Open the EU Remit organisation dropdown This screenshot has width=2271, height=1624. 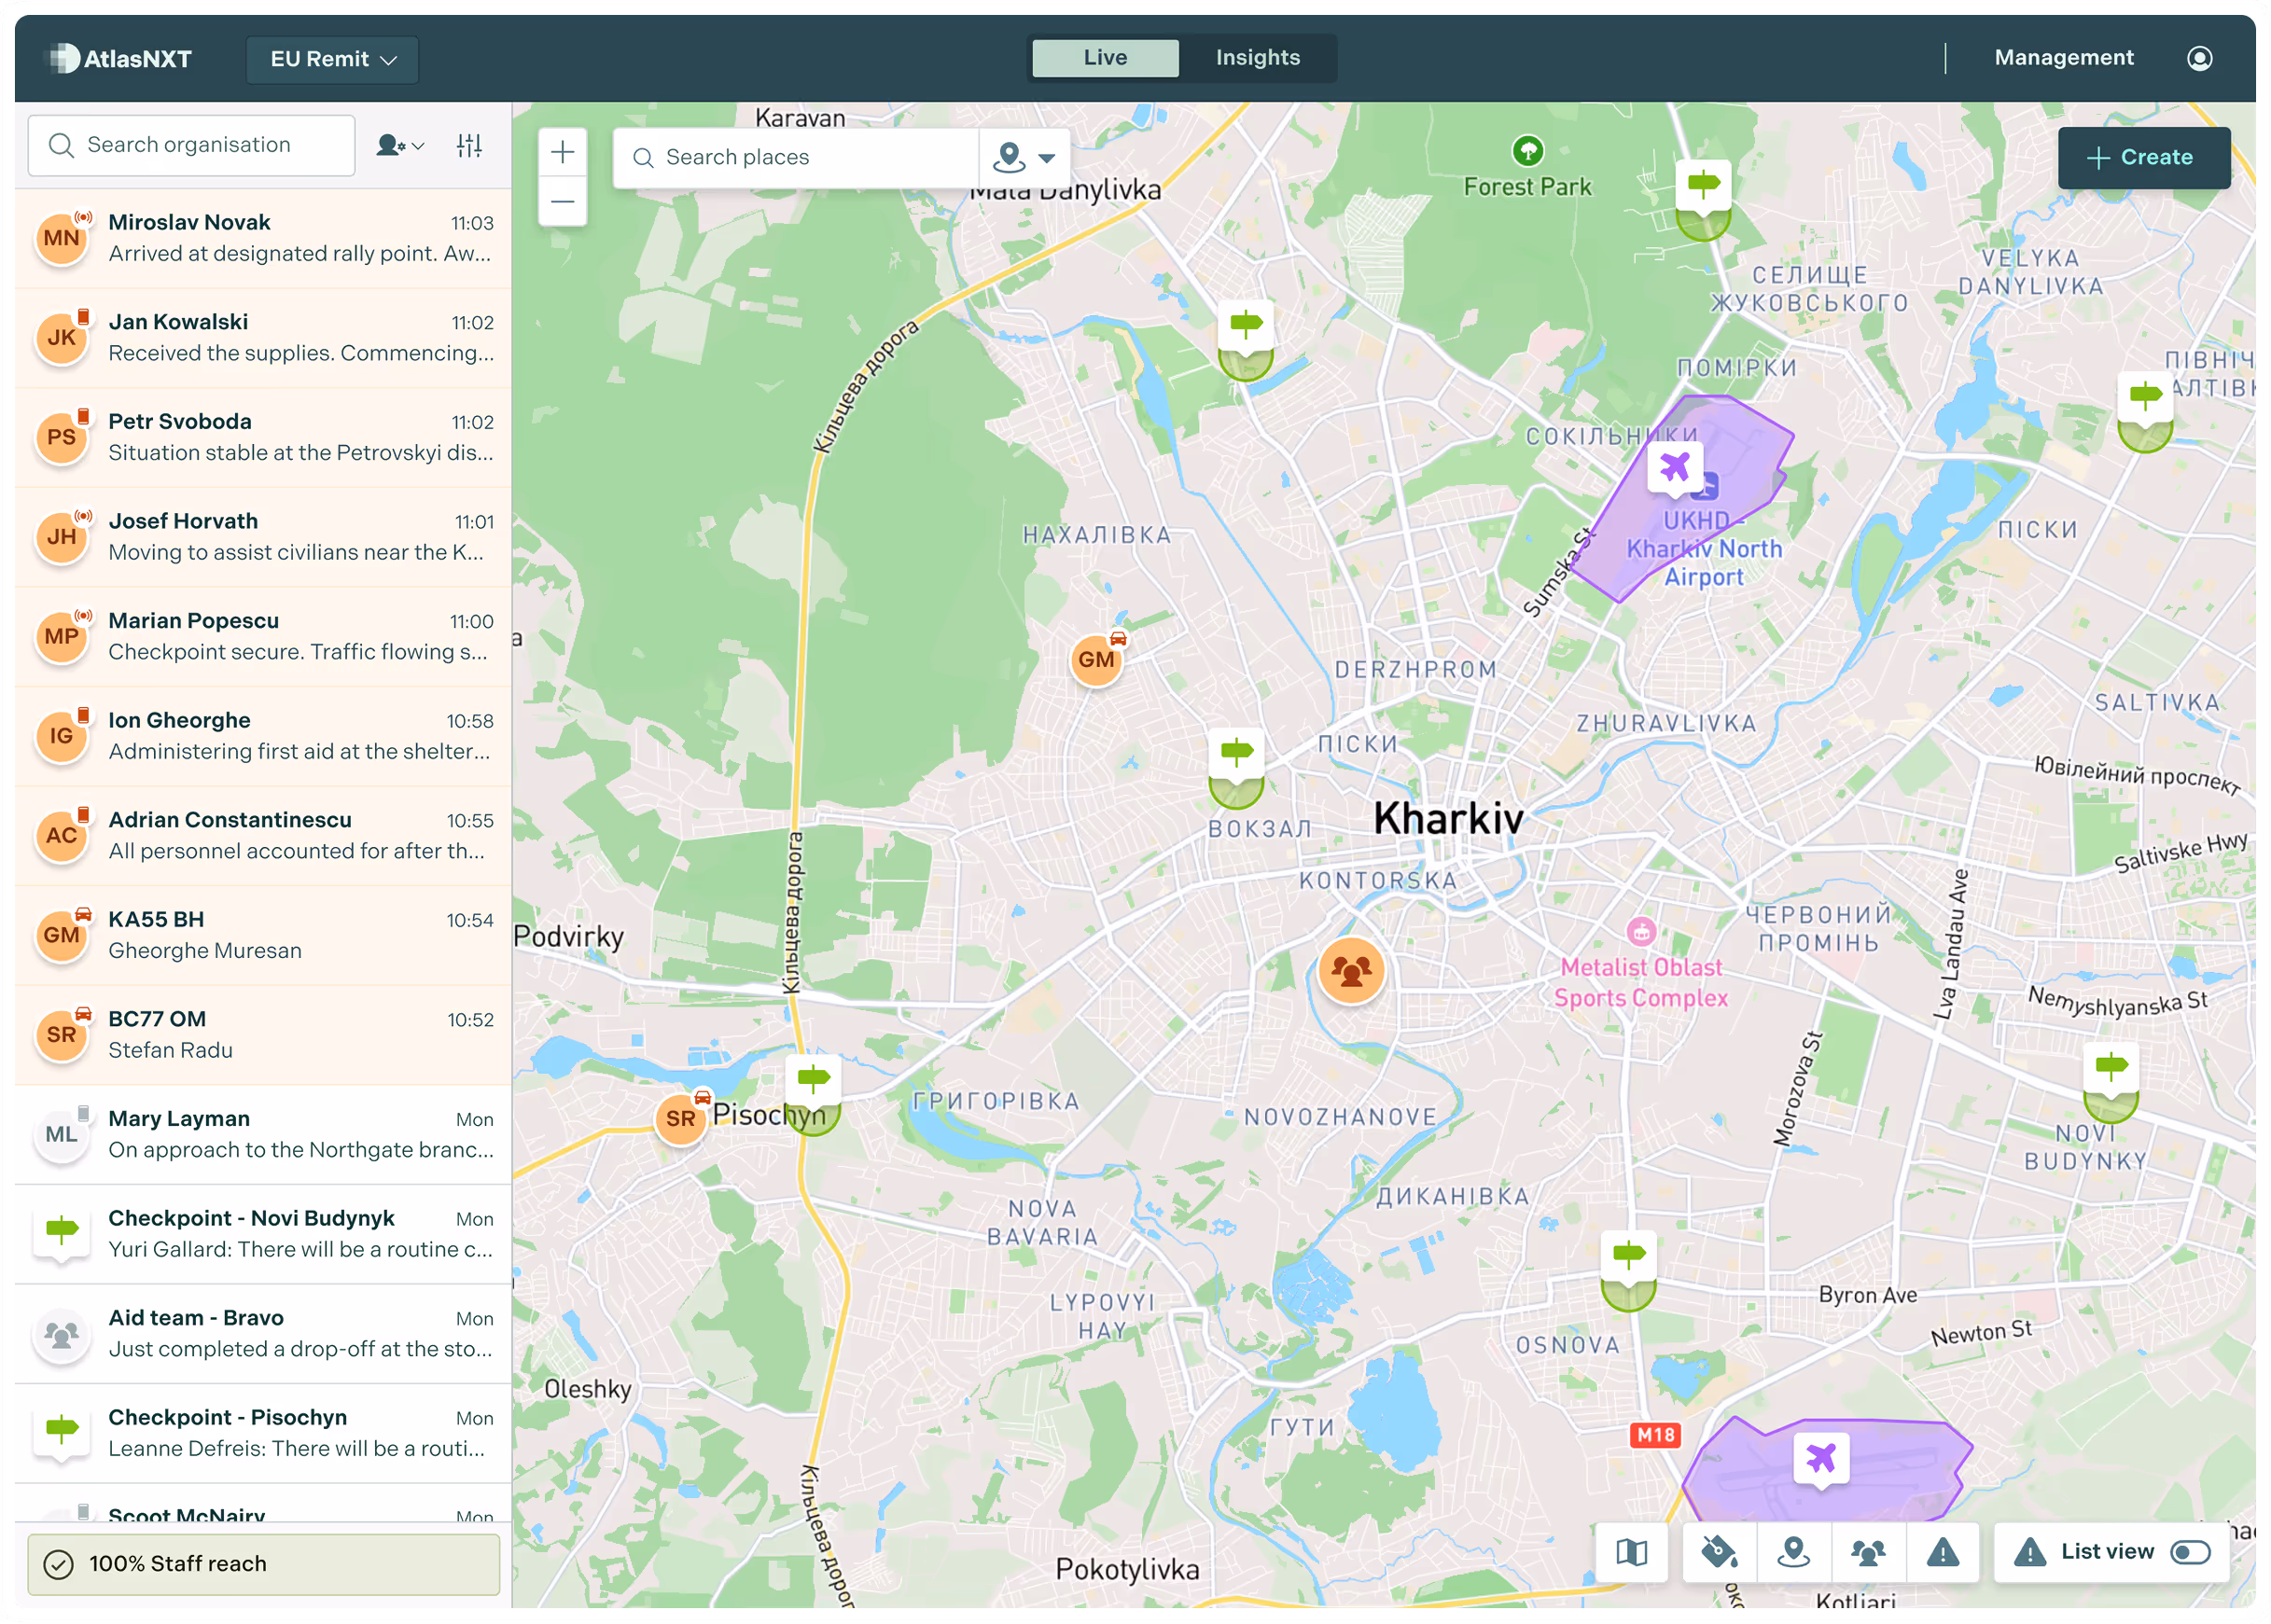pyautogui.click(x=332, y=59)
